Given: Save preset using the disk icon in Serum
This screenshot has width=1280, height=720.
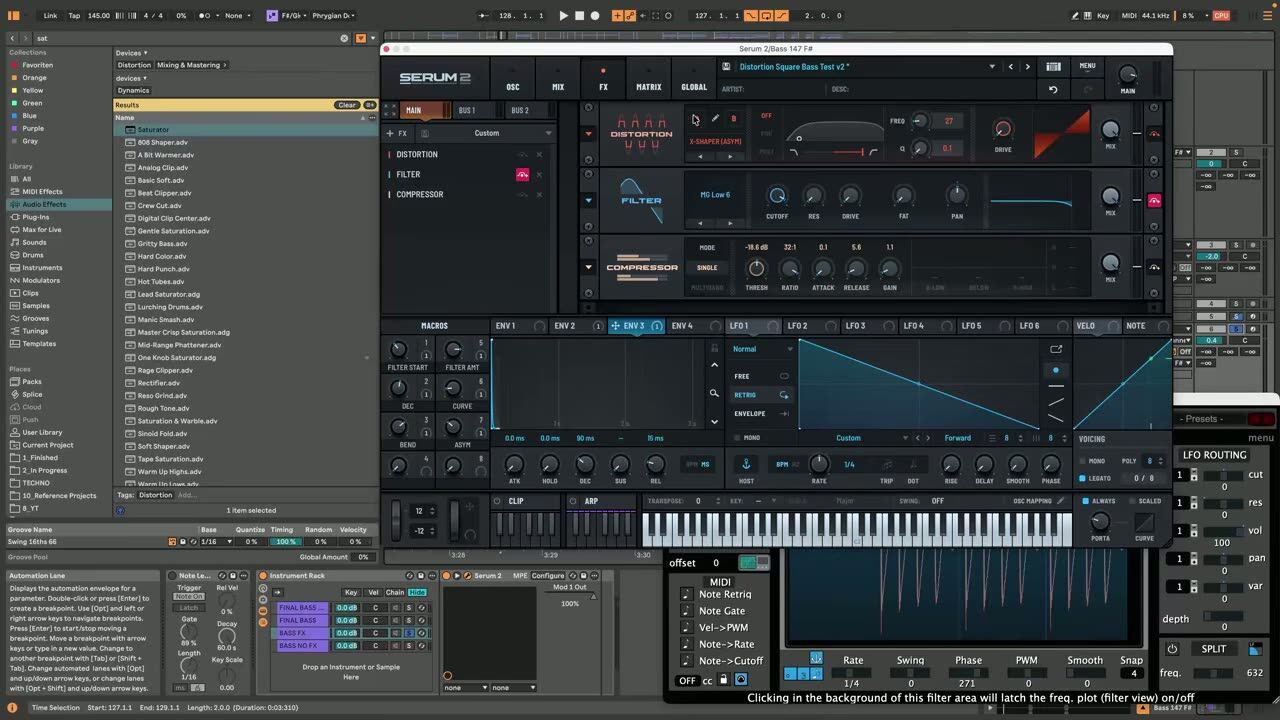Looking at the screenshot, I should click(x=727, y=67).
